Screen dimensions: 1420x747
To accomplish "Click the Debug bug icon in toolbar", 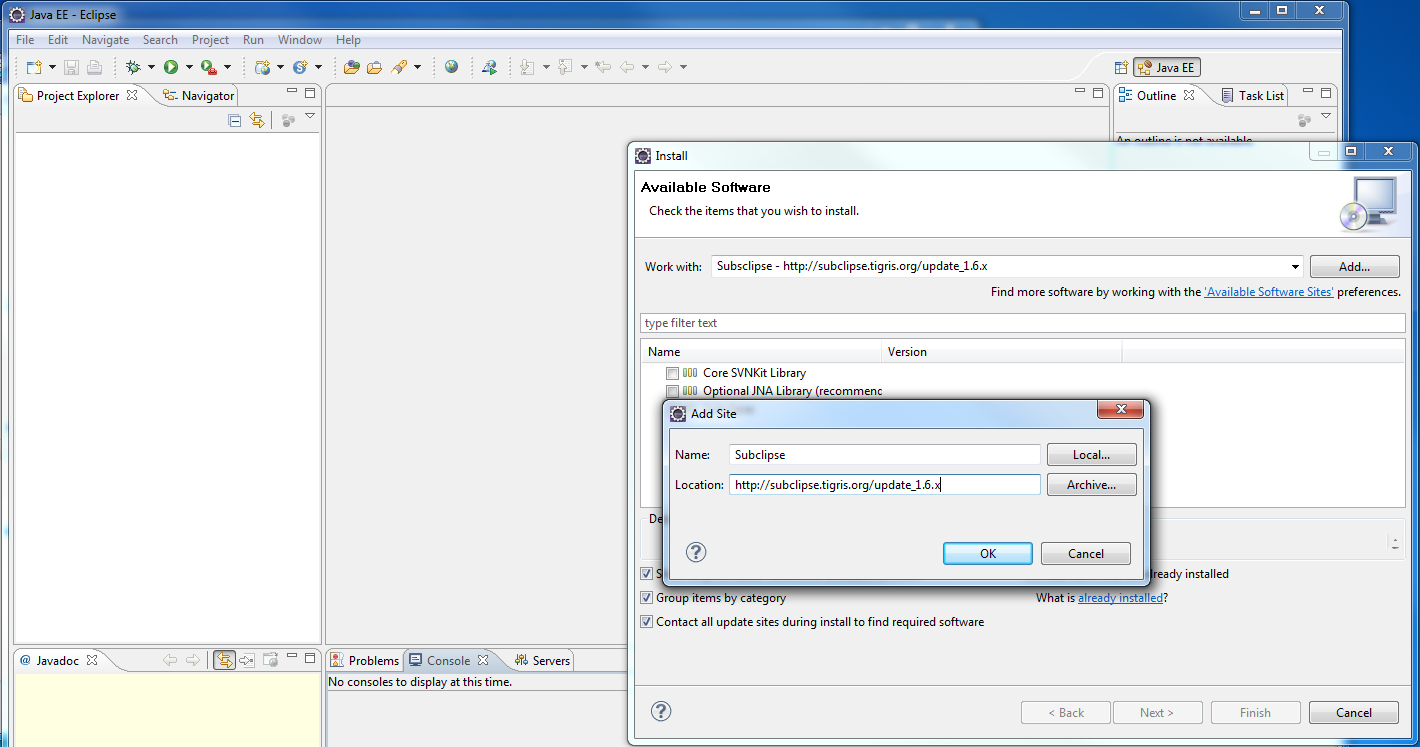I will [133, 67].
